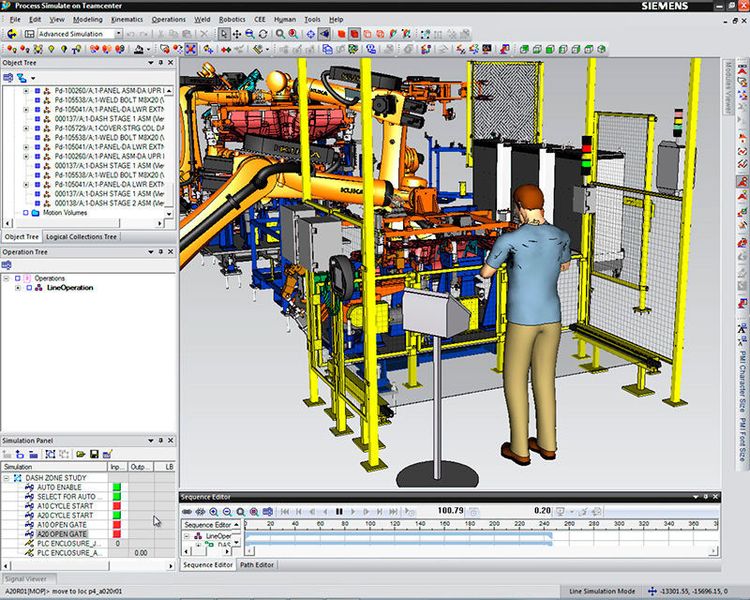Image resolution: width=750 pixels, height=600 pixels.
Task: Select A20 CYCLE START row in Simulation Panel
Action: point(63,515)
